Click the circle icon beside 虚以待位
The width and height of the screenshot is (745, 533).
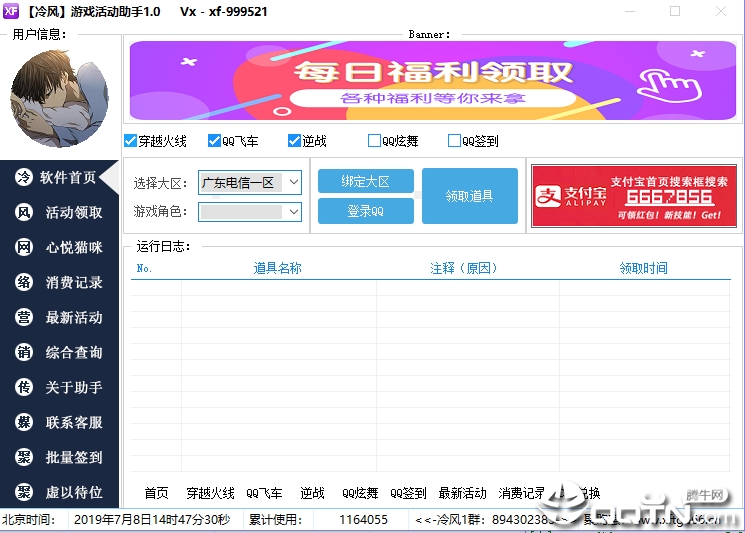coord(24,492)
